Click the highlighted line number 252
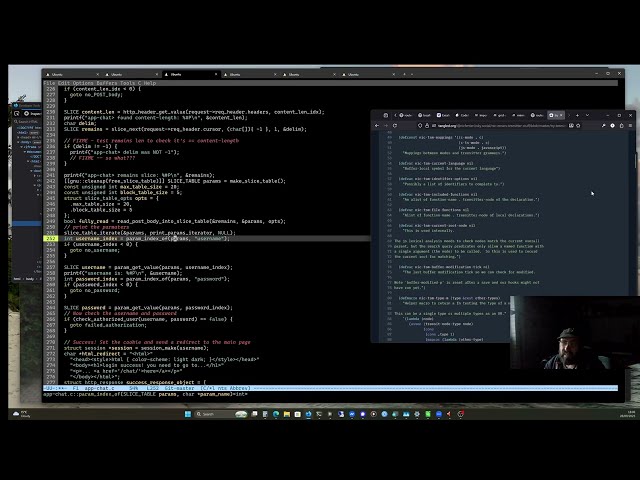This screenshot has width=640, height=480. click(x=51, y=238)
